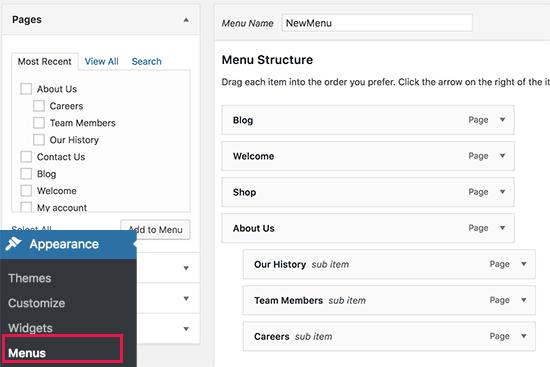Check the Careers page checkbox

[x=39, y=106]
